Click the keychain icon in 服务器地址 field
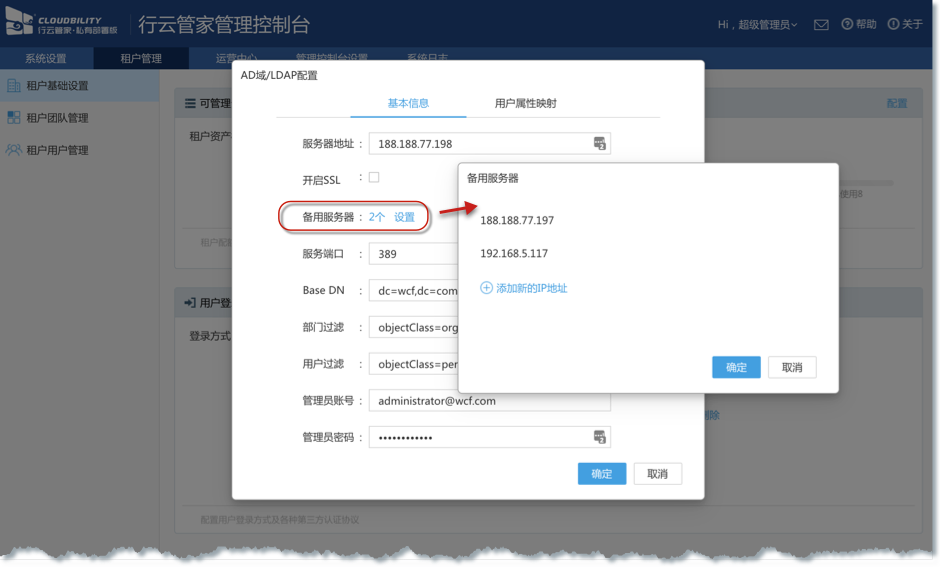Viewport: 940px width, 567px height. (x=599, y=143)
